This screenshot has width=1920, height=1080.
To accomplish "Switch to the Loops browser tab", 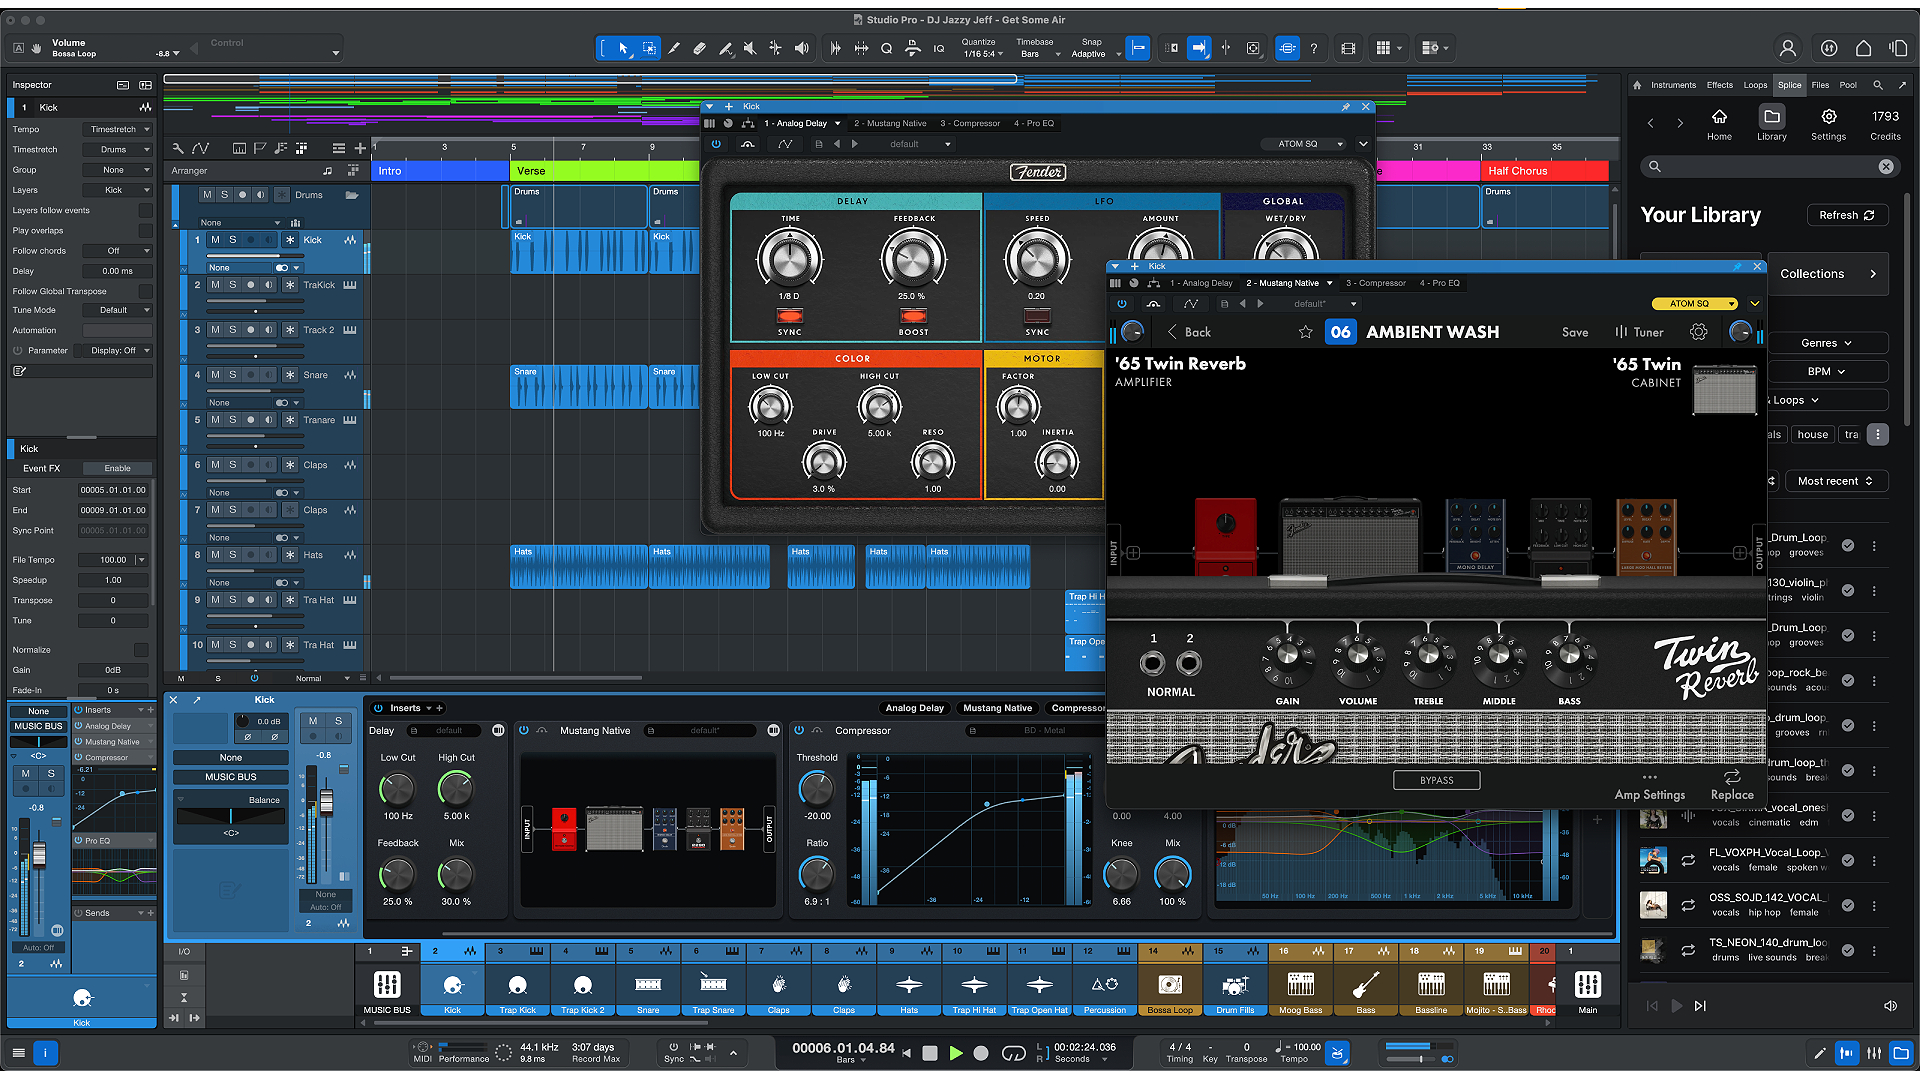I will coord(1755,85).
